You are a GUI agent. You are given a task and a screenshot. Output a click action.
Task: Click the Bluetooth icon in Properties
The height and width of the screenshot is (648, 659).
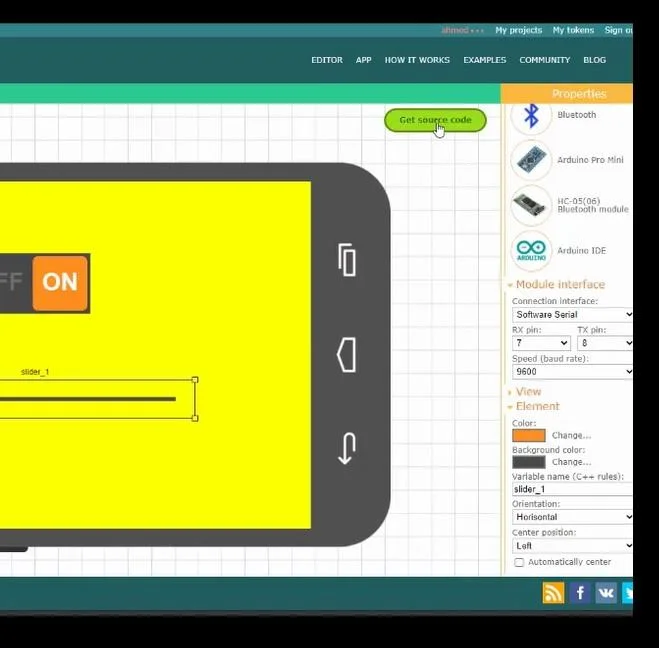531,115
